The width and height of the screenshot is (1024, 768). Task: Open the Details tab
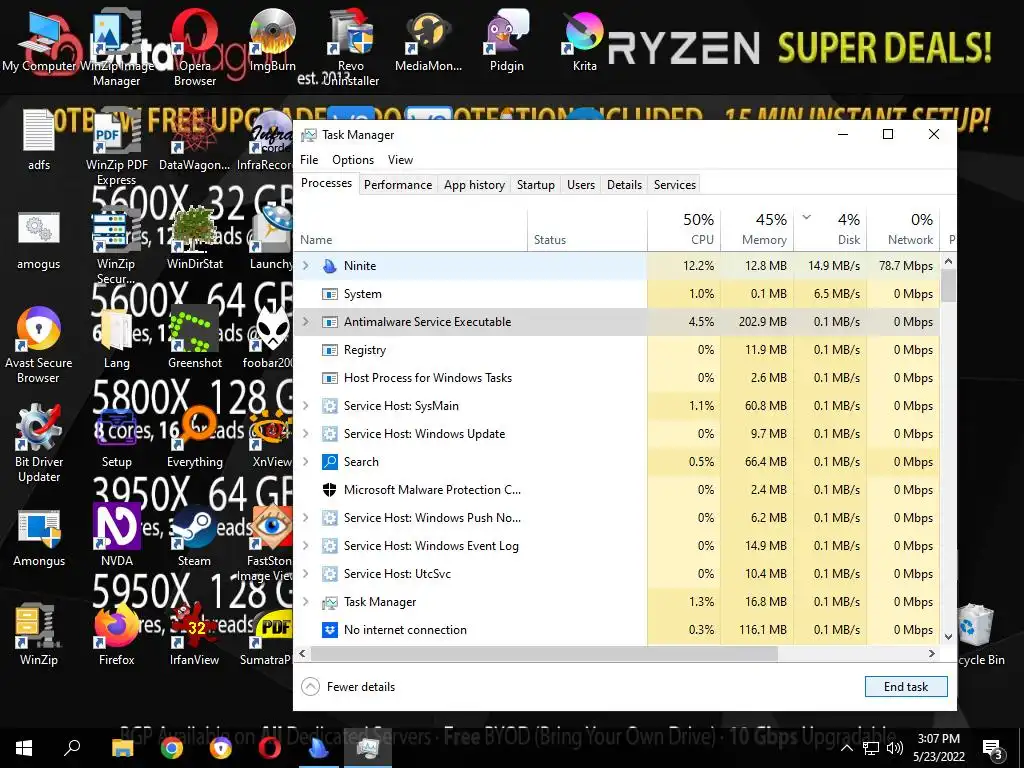tap(624, 185)
